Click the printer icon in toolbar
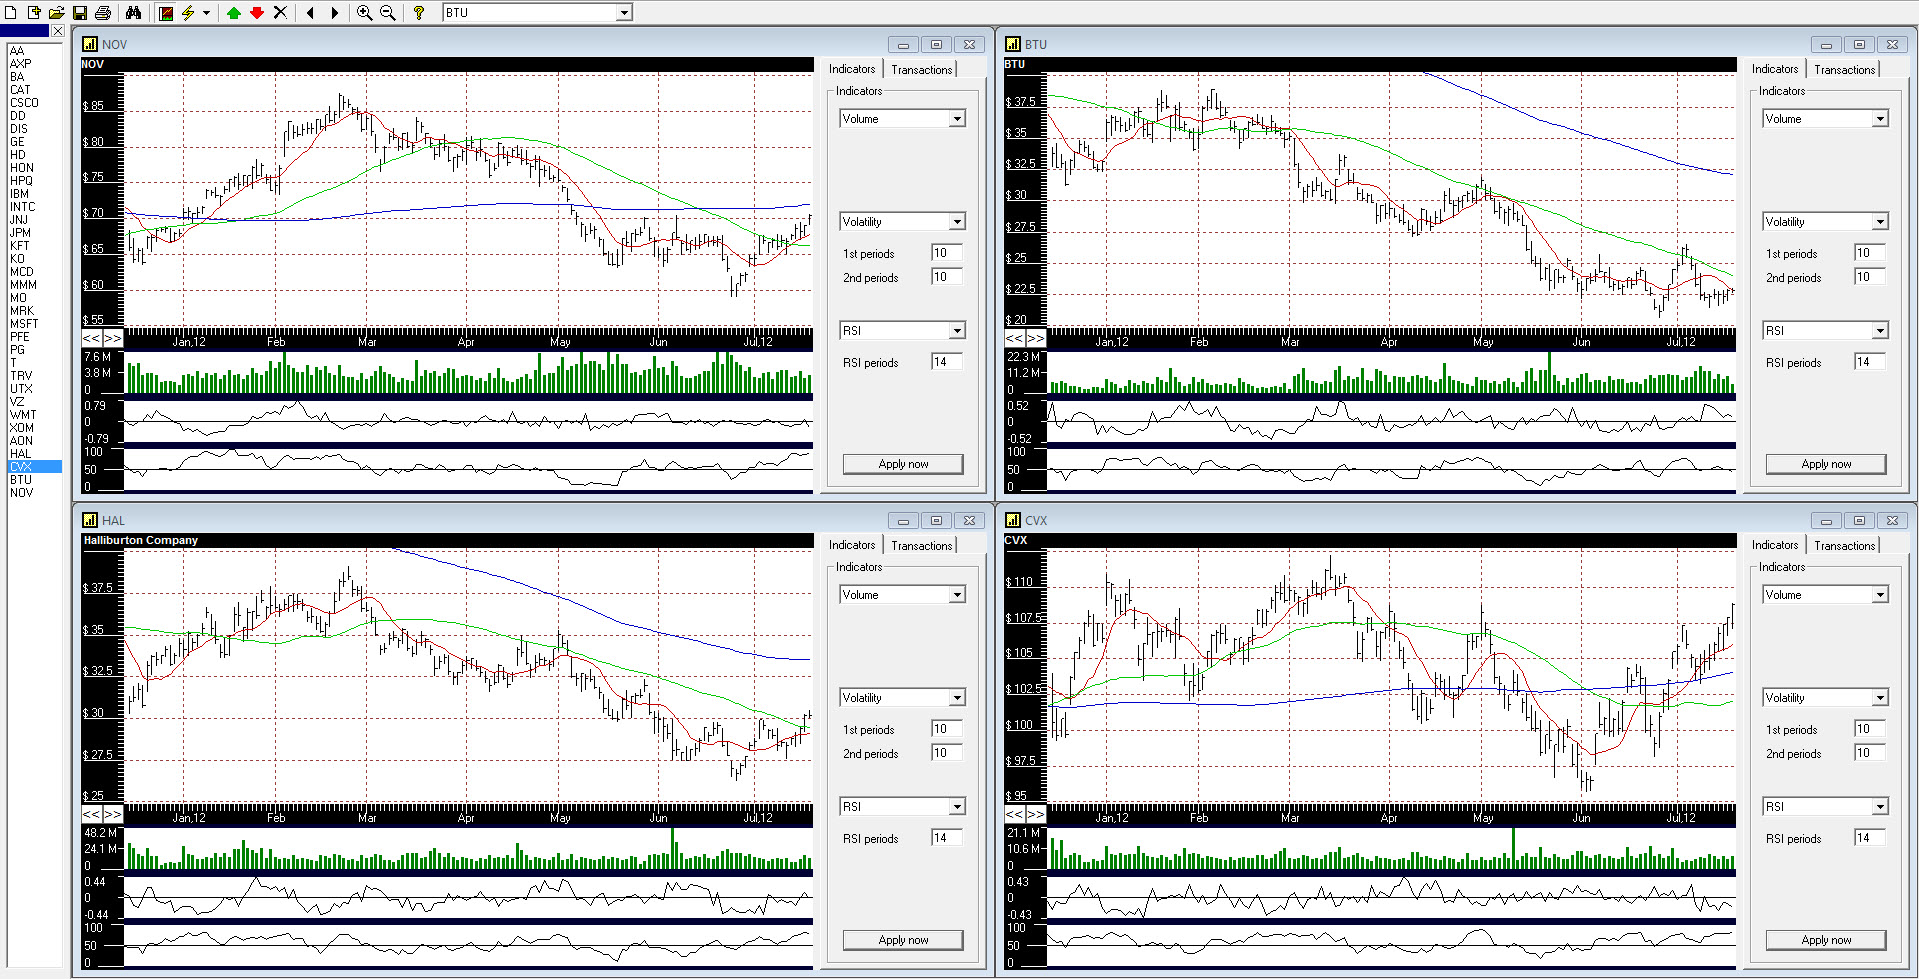1919x979 pixels. (x=103, y=13)
